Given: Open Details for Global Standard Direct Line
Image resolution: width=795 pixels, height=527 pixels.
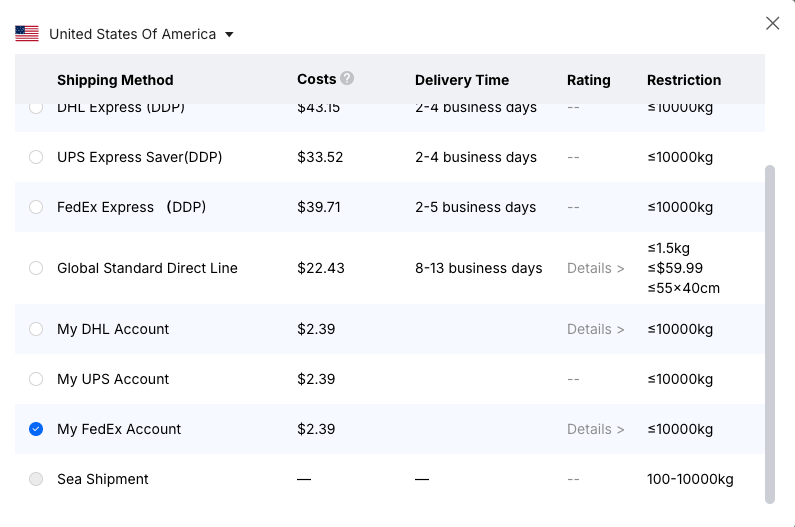Looking at the screenshot, I should point(595,268).
